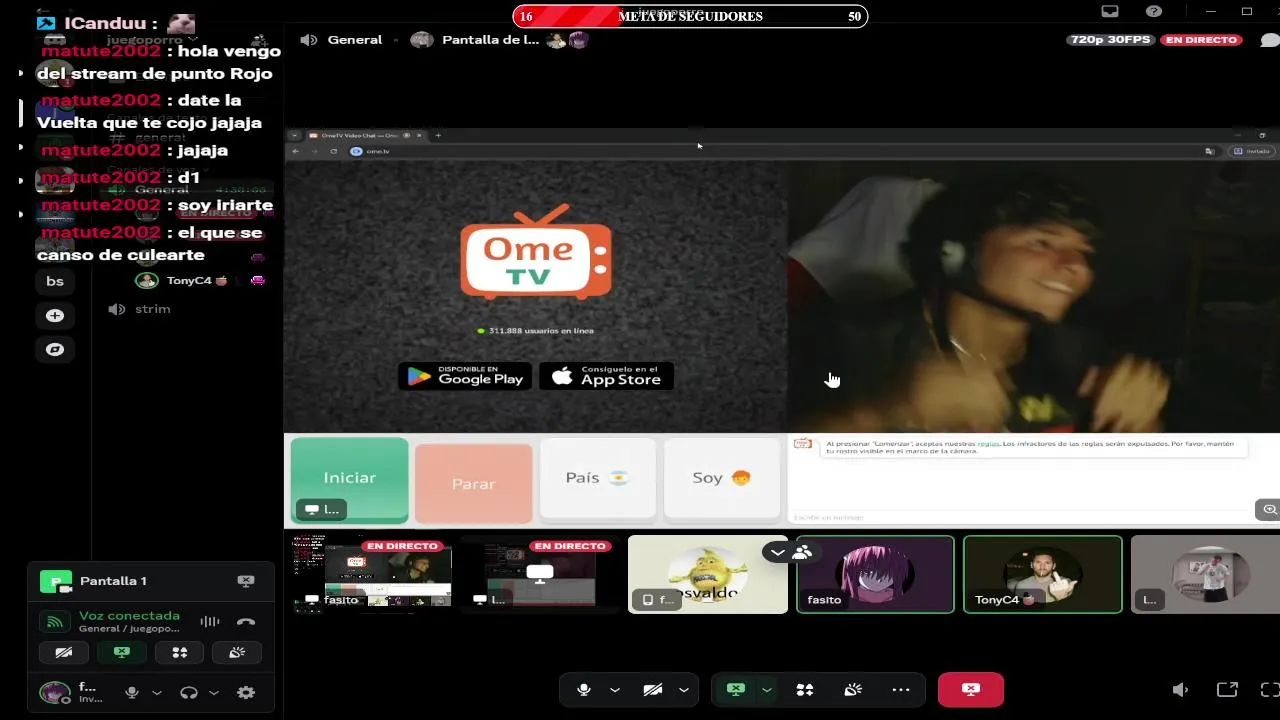Screen dimensions: 1280x720
Task: Open the "Pantalla de l..." stream title
Action: tap(490, 40)
